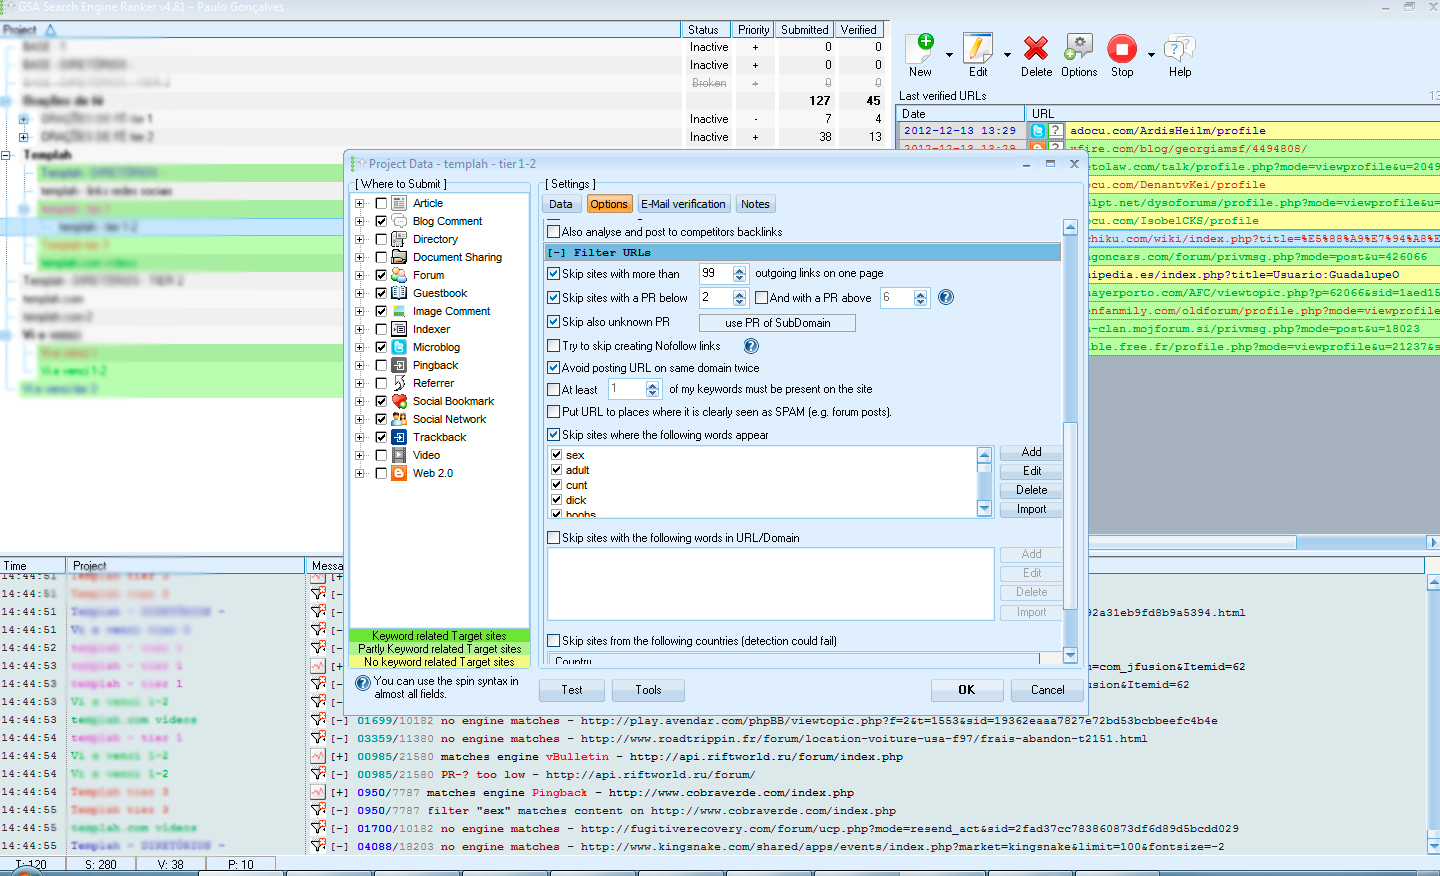
Task: Toggle Skip sites with a PR below
Action: pos(553,297)
